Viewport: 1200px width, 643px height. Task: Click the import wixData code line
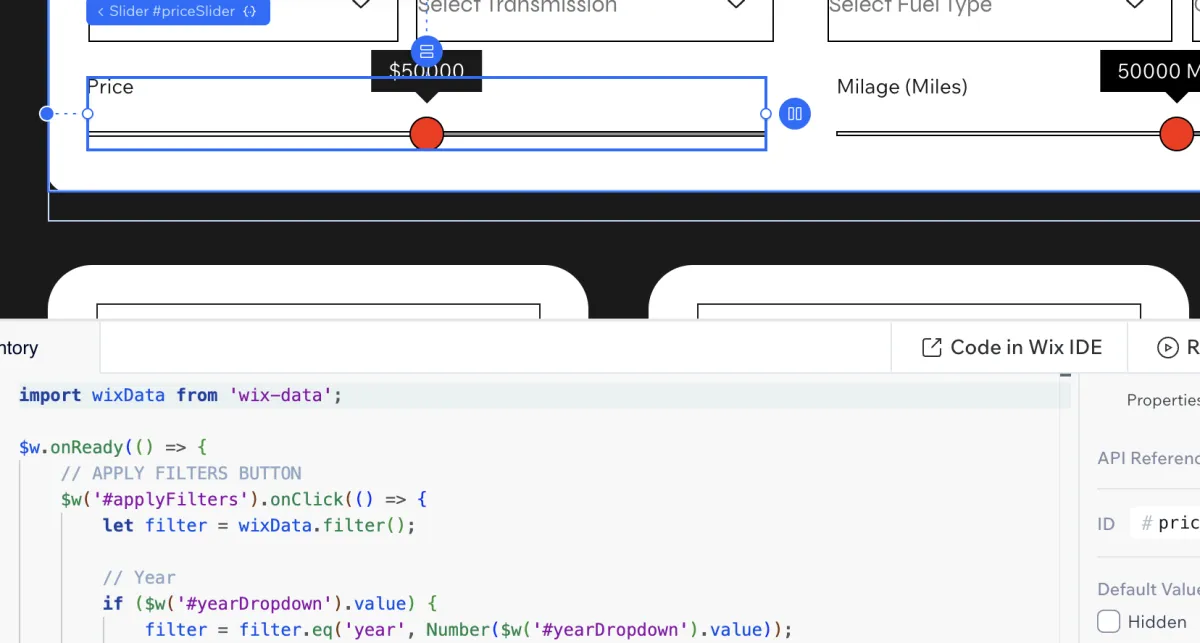[x=180, y=395]
